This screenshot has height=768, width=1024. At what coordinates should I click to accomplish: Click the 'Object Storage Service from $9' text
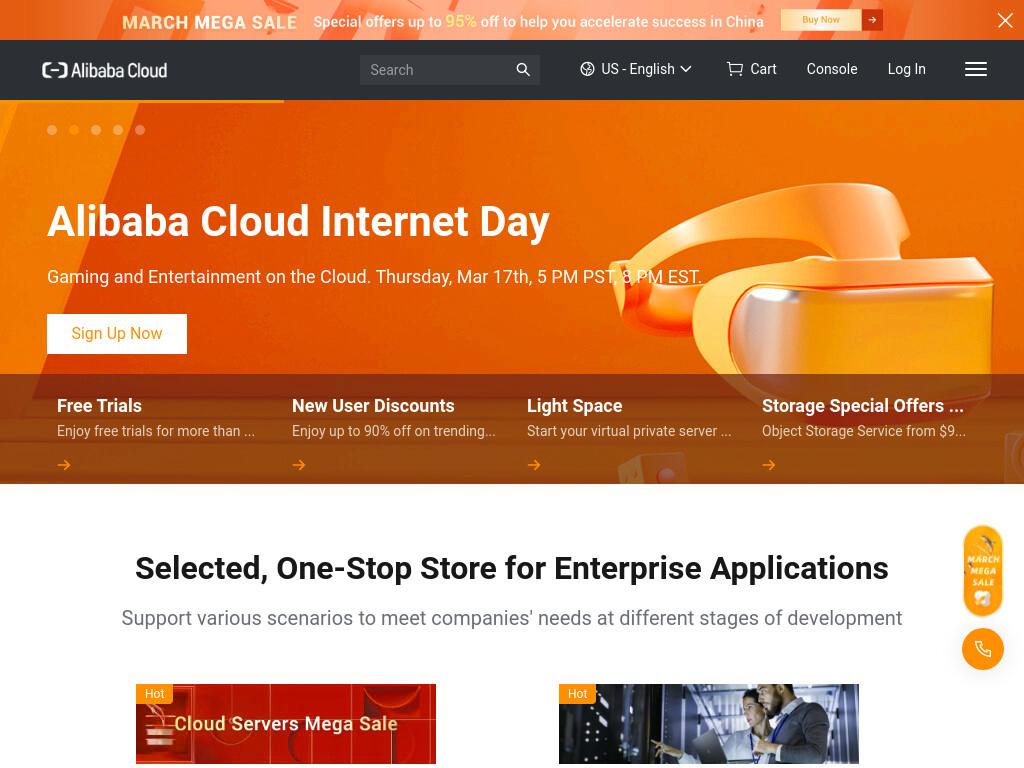[863, 431]
